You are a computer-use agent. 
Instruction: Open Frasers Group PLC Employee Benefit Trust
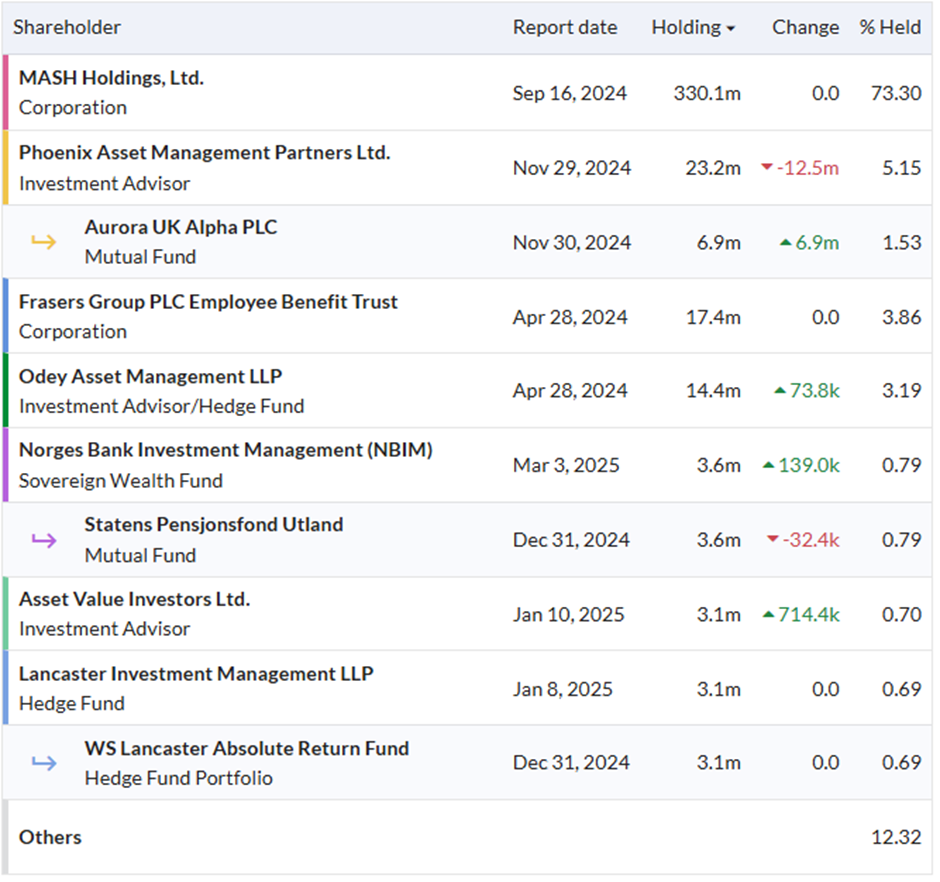pyautogui.click(x=208, y=302)
